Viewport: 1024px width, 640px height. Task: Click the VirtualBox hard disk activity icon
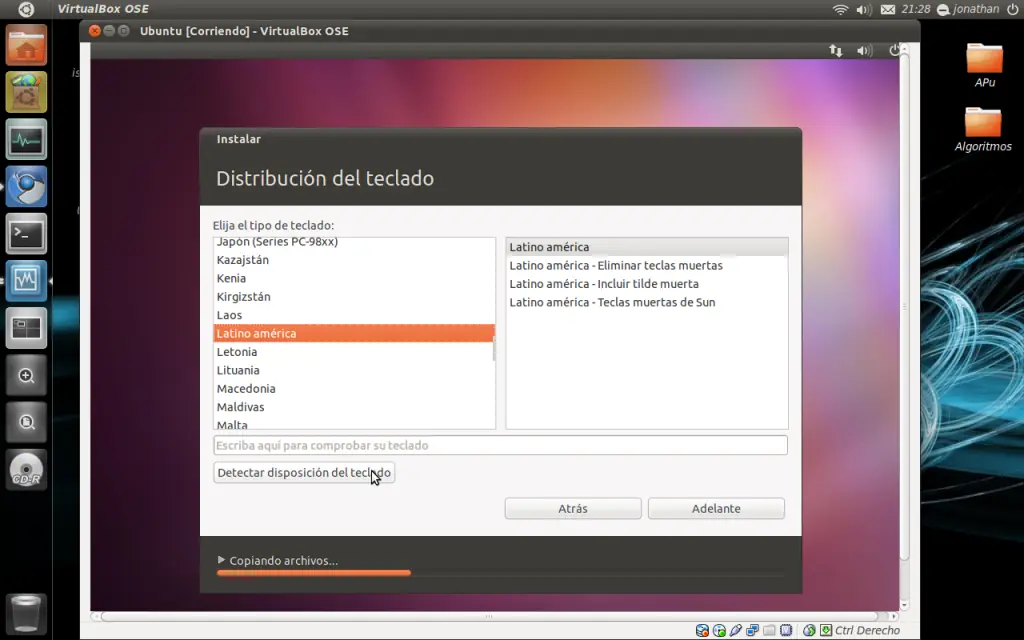tap(702, 630)
